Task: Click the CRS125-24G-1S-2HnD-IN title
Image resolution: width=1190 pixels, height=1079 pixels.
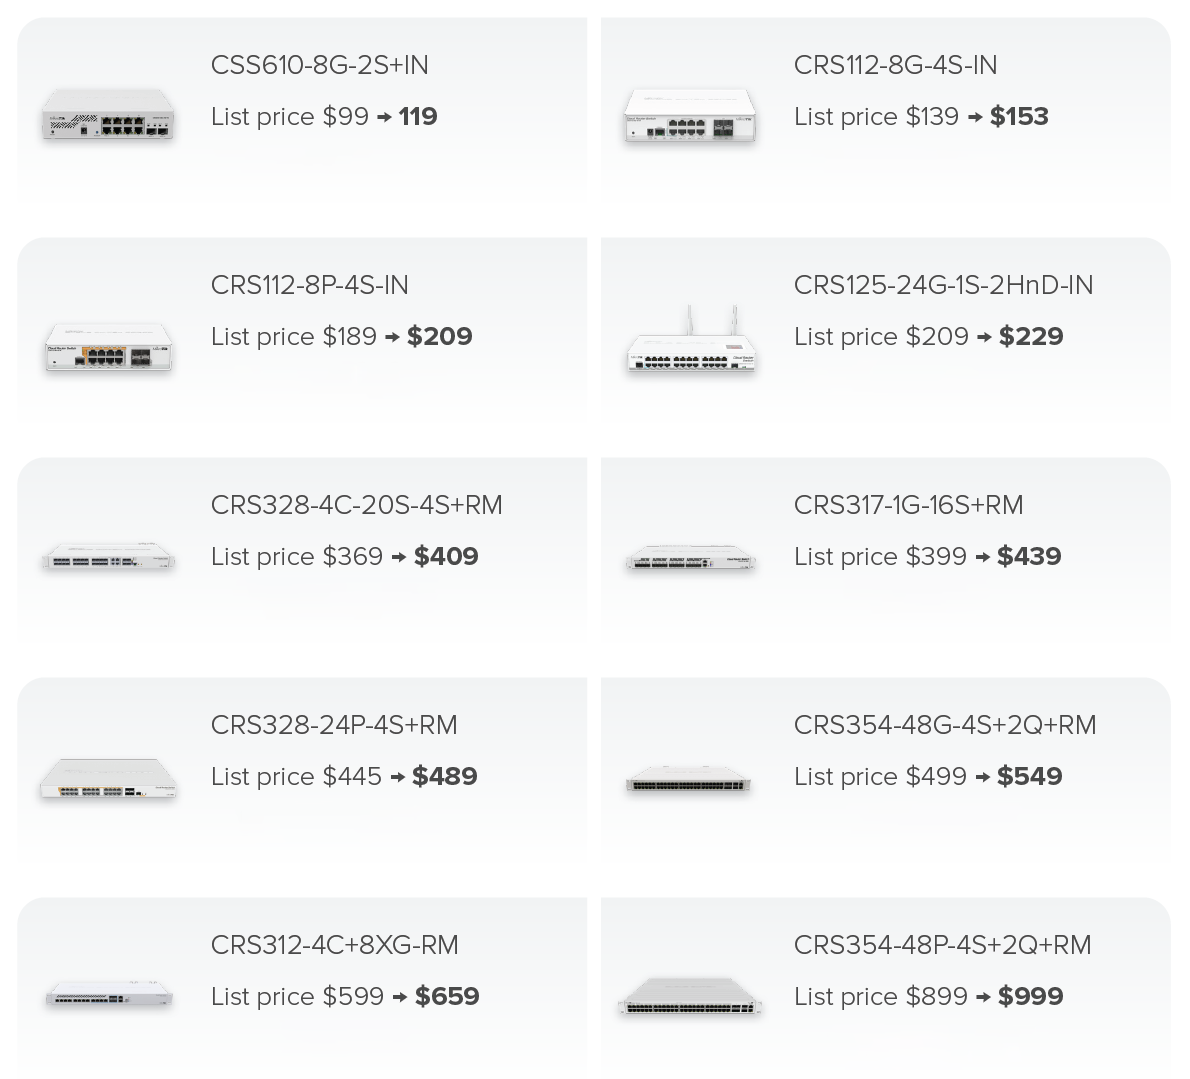Action: pos(943,285)
